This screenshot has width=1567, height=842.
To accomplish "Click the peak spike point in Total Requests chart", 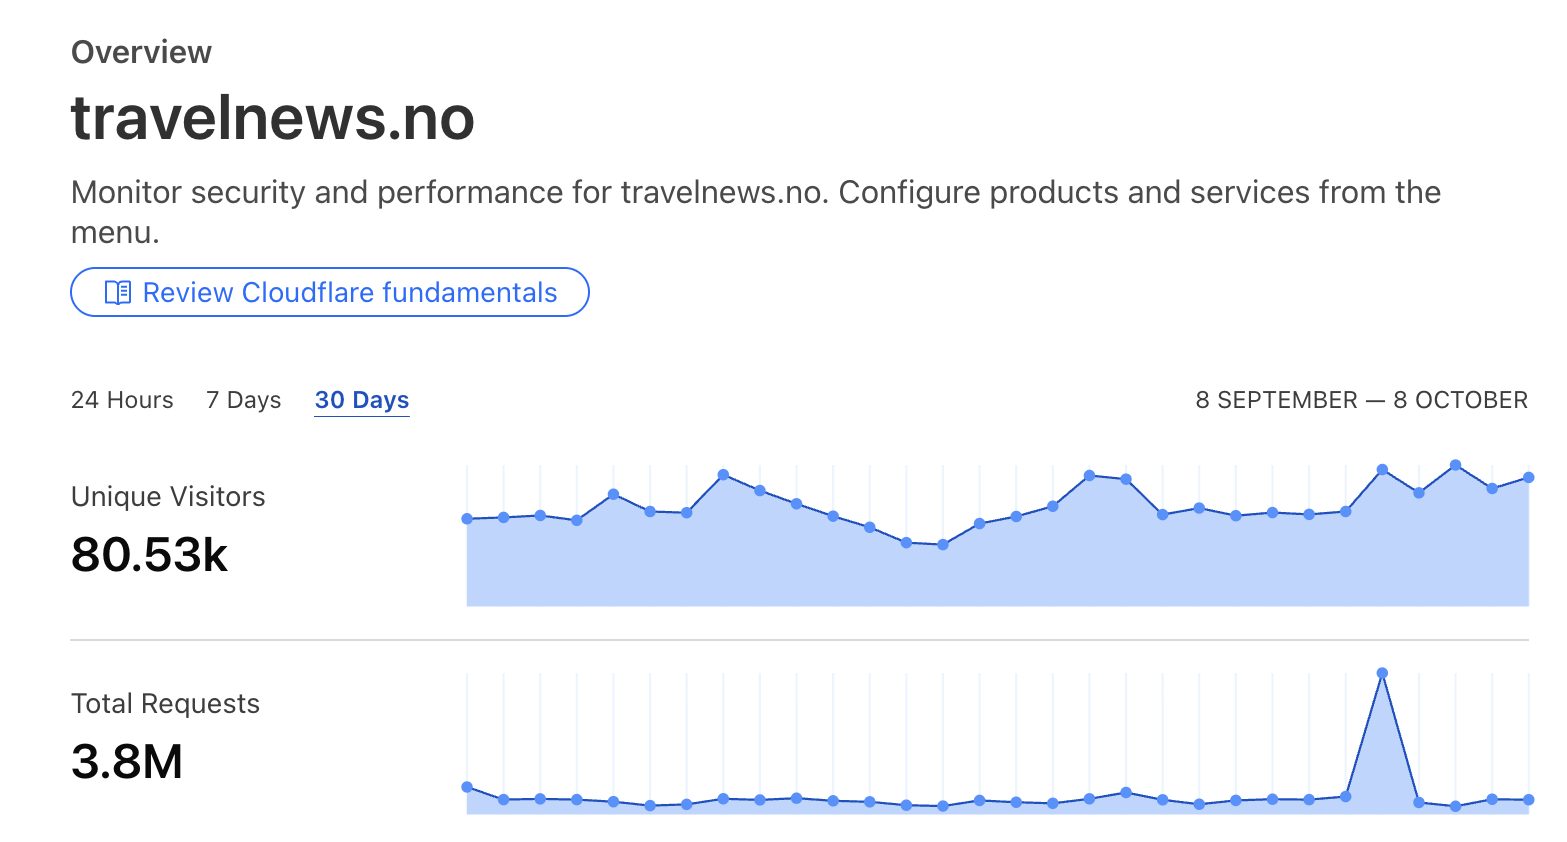I will (x=1382, y=673).
